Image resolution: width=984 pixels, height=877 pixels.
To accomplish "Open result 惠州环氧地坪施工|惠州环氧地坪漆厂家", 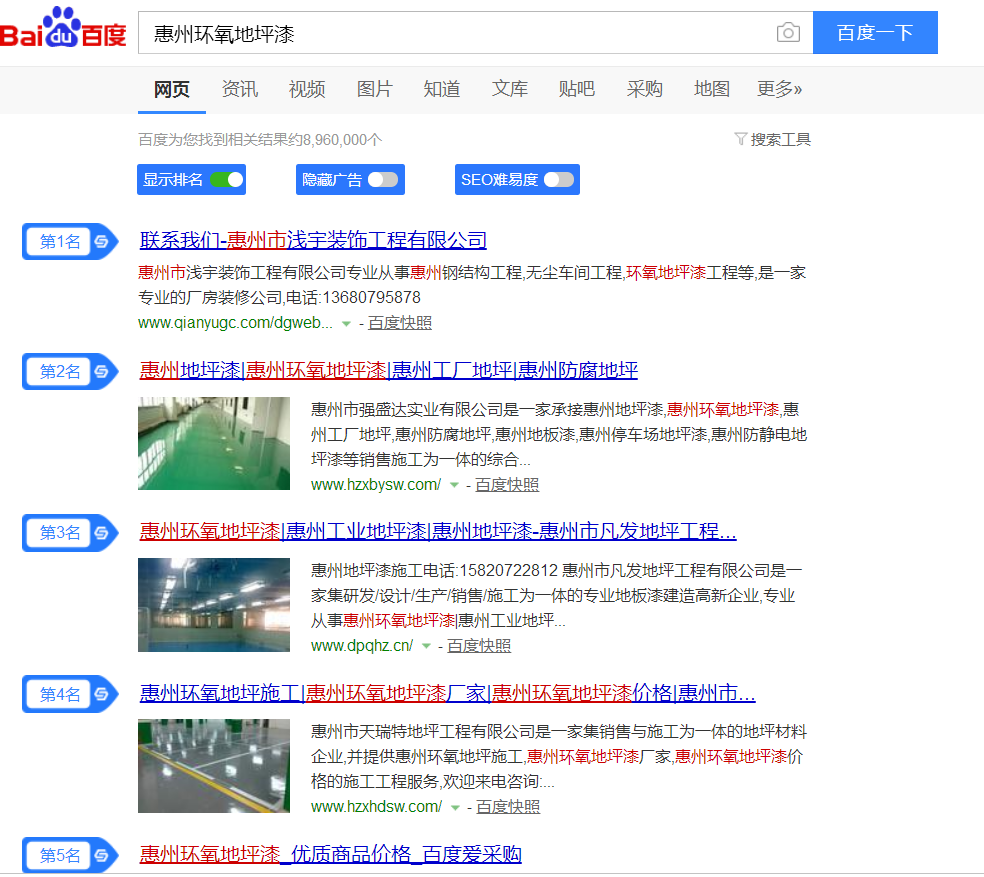I will tap(447, 693).
